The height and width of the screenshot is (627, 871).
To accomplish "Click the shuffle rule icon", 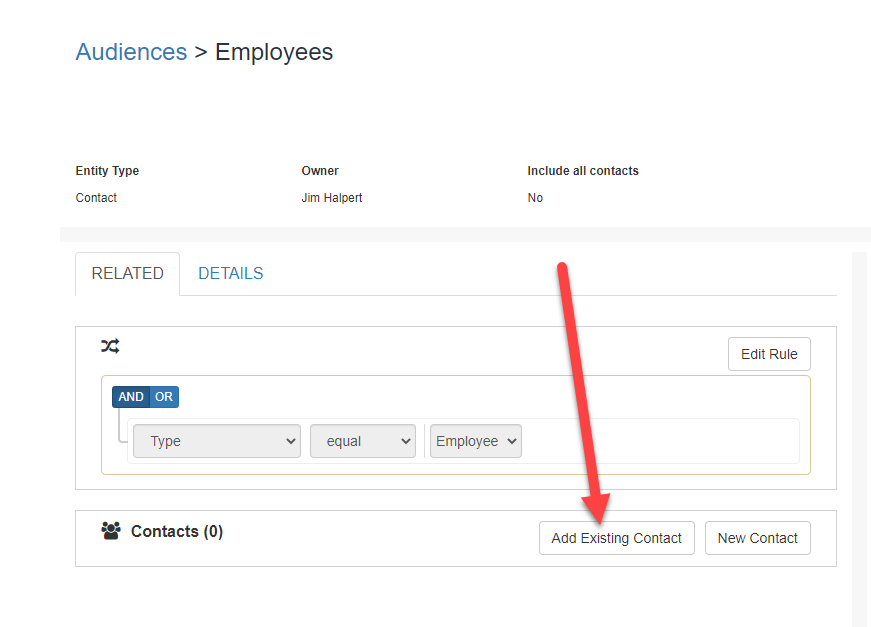I will [110, 346].
